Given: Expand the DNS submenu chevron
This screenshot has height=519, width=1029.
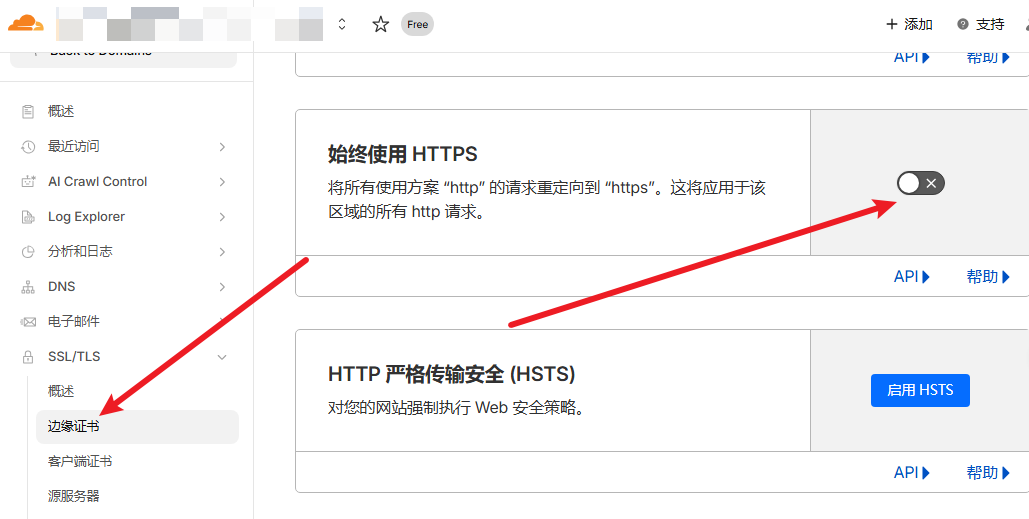Looking at the screenshot, I should pos(222,287).
